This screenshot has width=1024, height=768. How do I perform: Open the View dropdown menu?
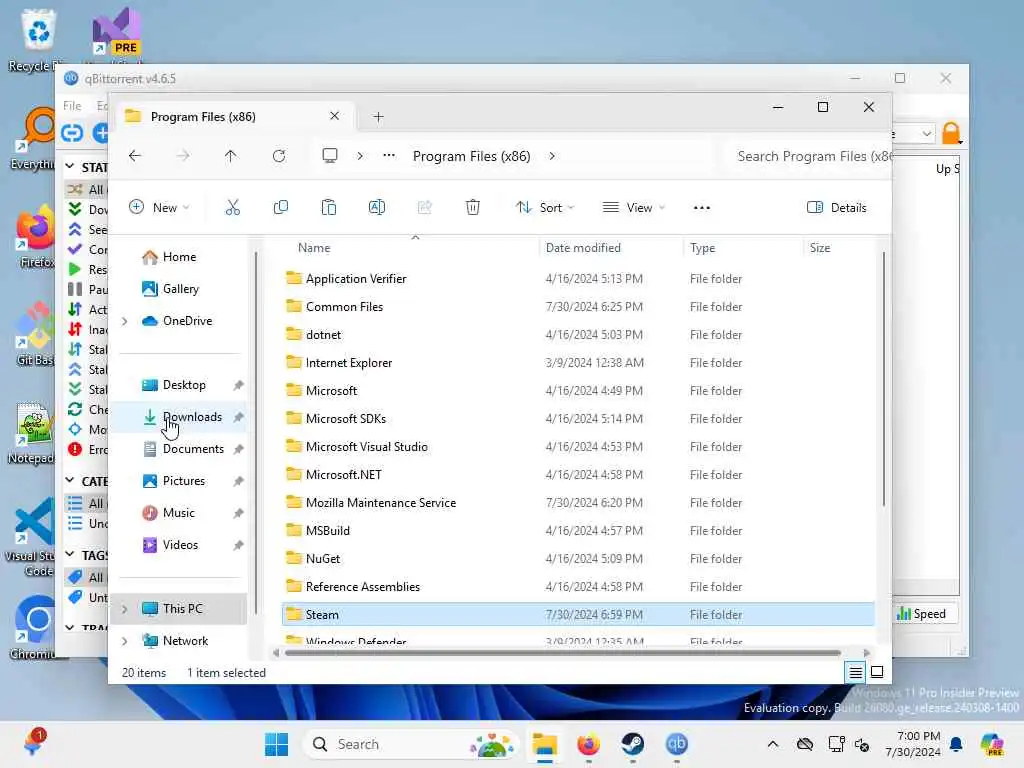point(633,208)
